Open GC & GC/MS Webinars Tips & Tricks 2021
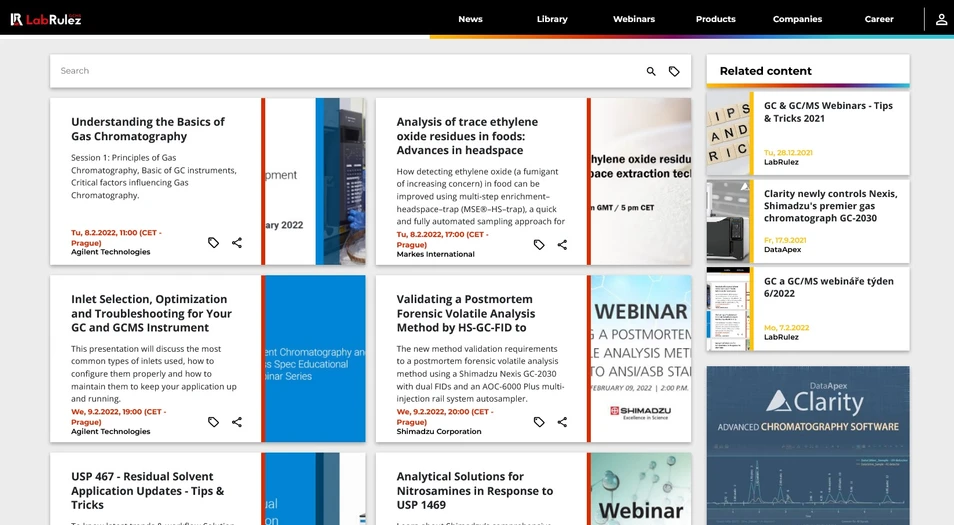Image resolution: width=954 pixels, height=525 pixels. [x=828, y=112]
